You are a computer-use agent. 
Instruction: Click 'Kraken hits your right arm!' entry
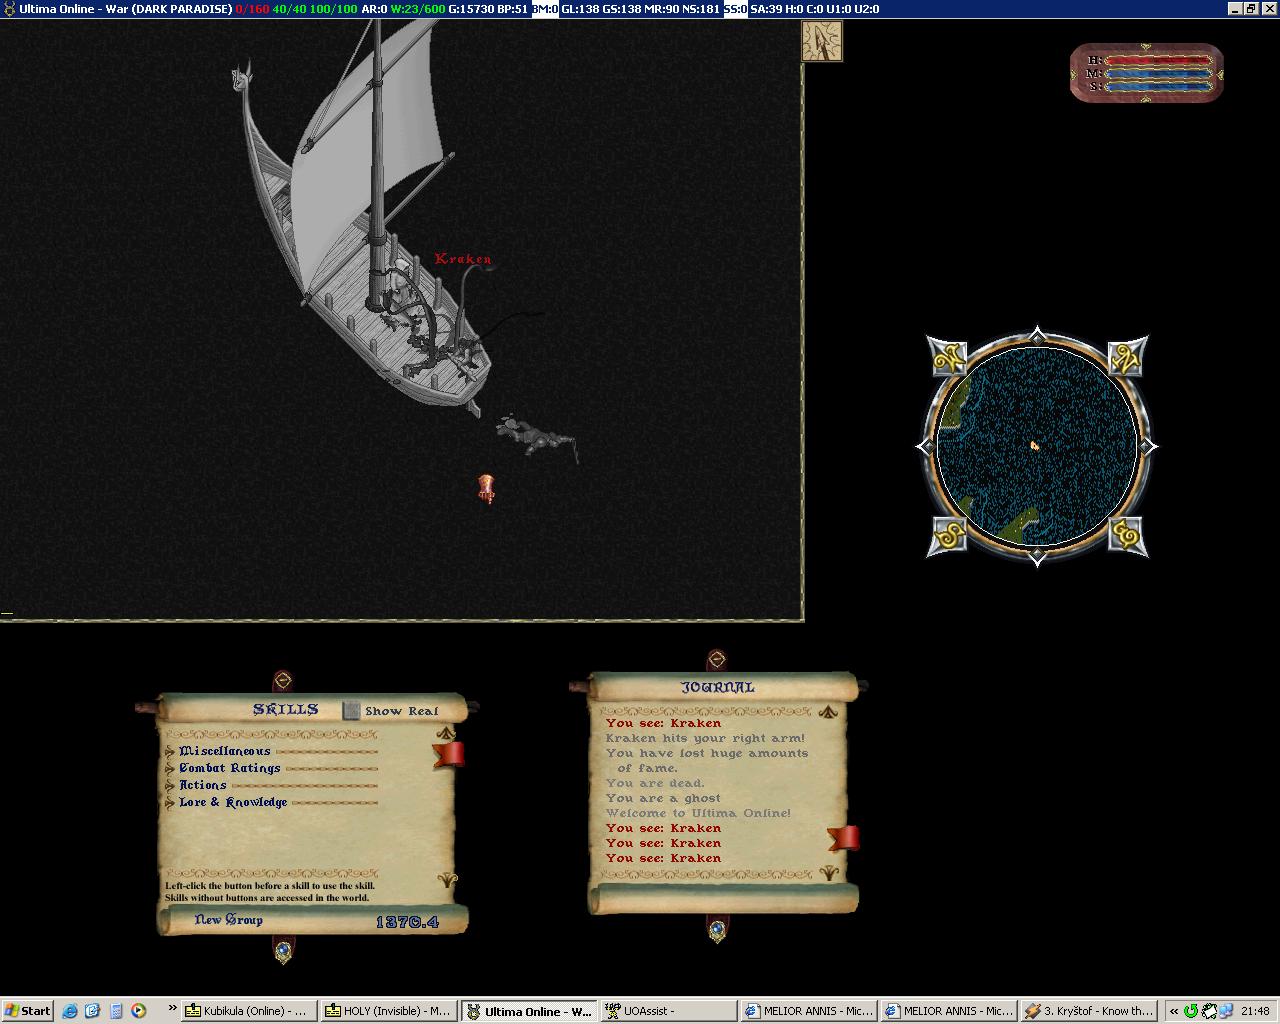click(x=705, y=738)
